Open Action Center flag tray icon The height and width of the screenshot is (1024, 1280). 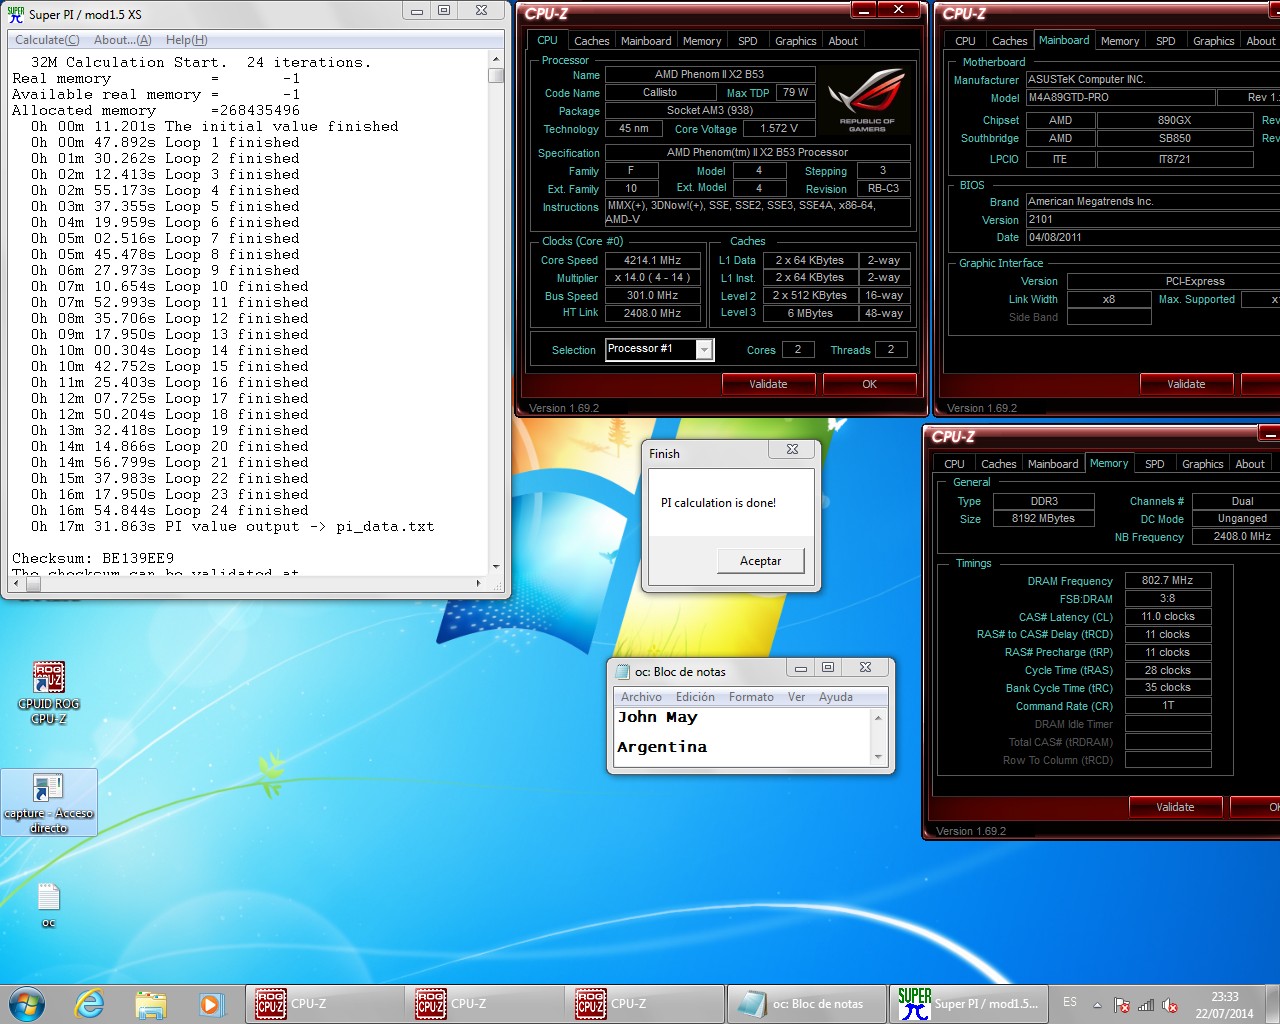[1122, 1005]
